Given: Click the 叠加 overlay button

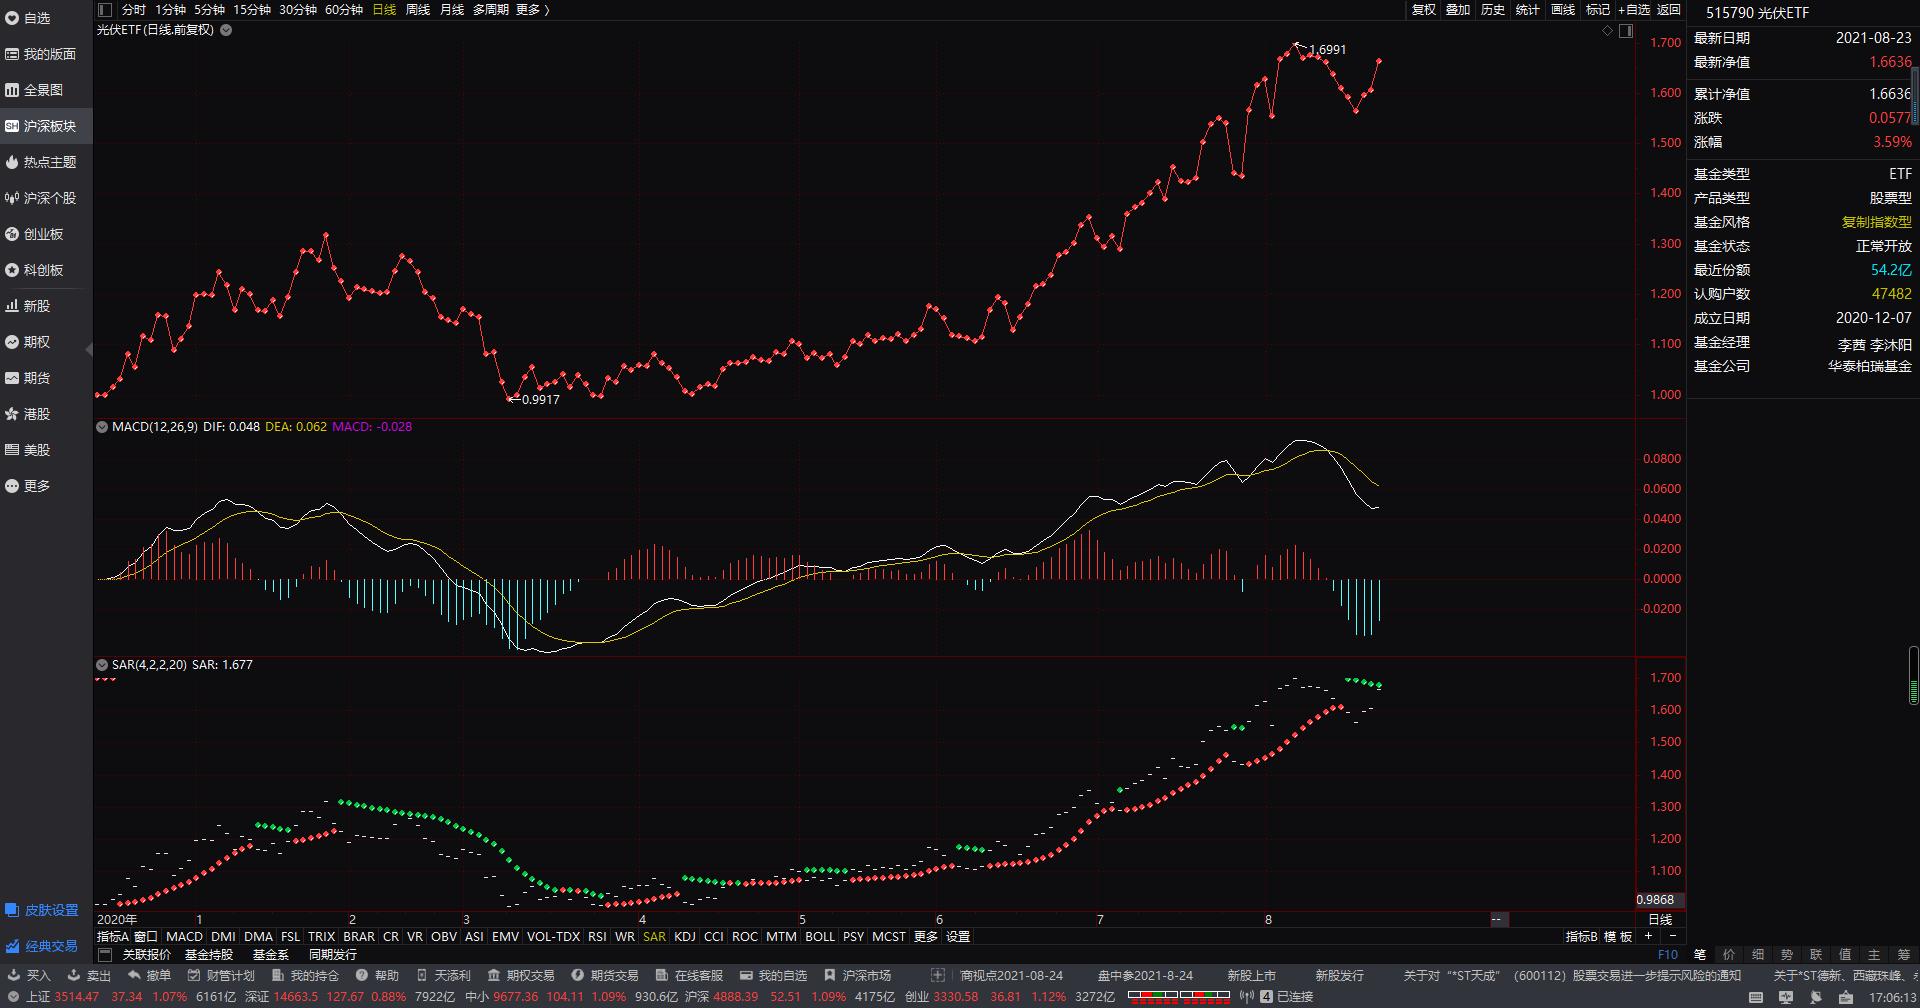Looking at the screenshot, I should (x=1458, y=9).
